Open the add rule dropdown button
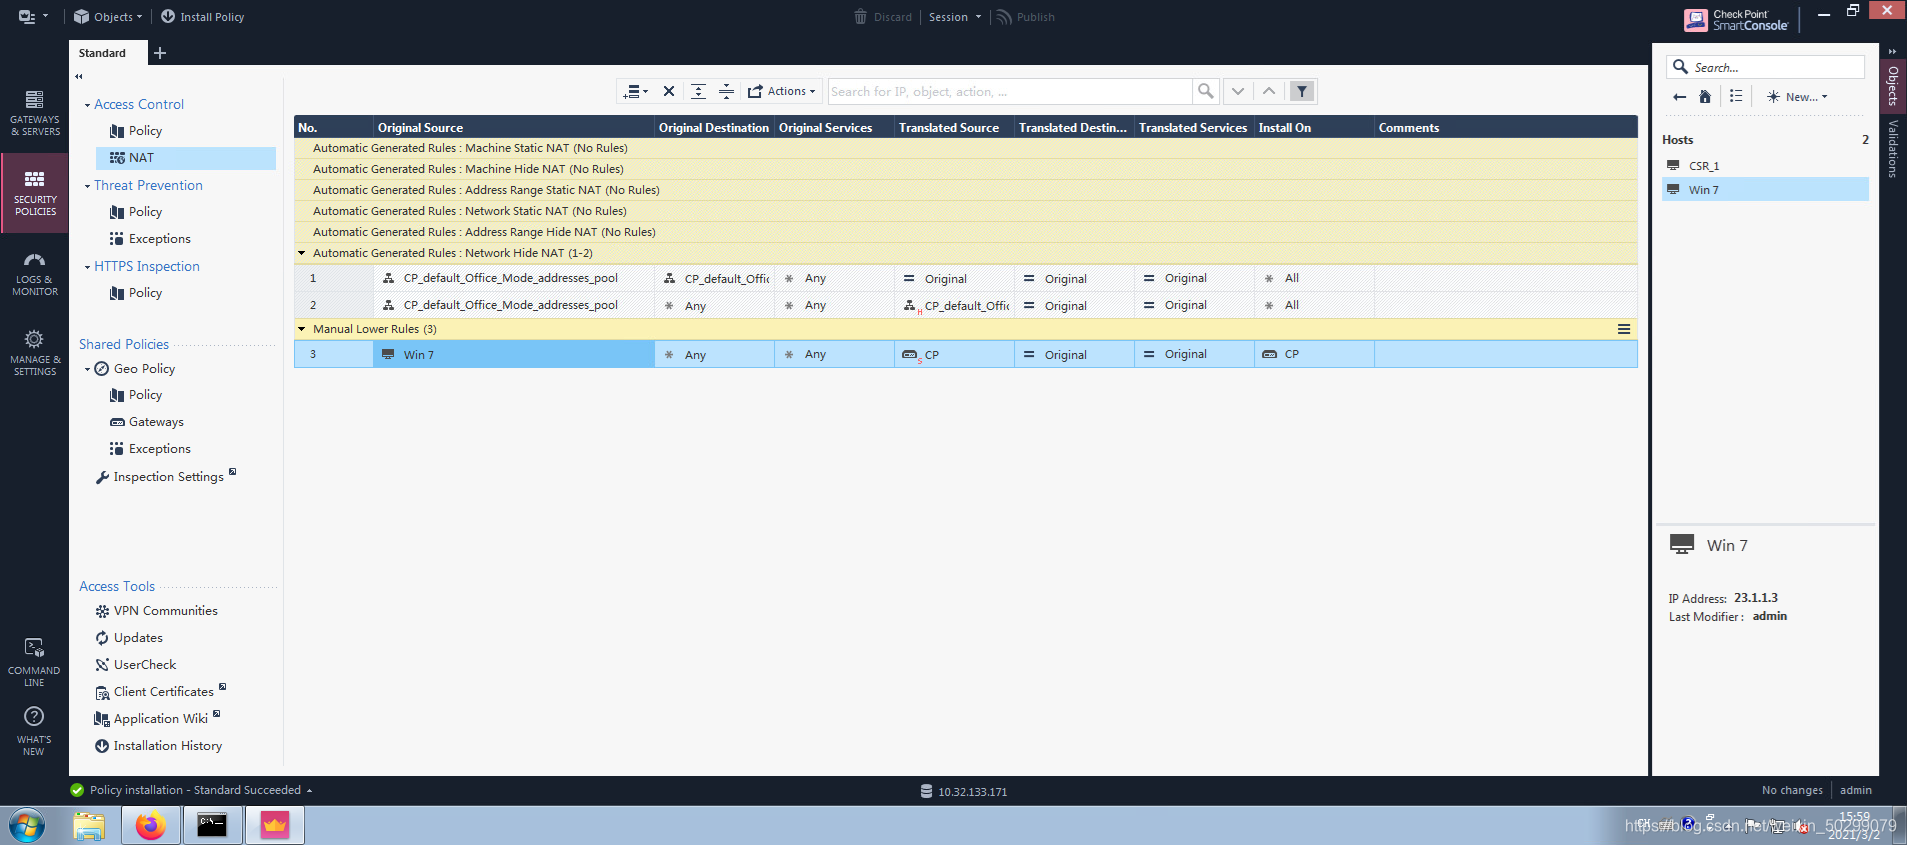 [x=635, y=91]
